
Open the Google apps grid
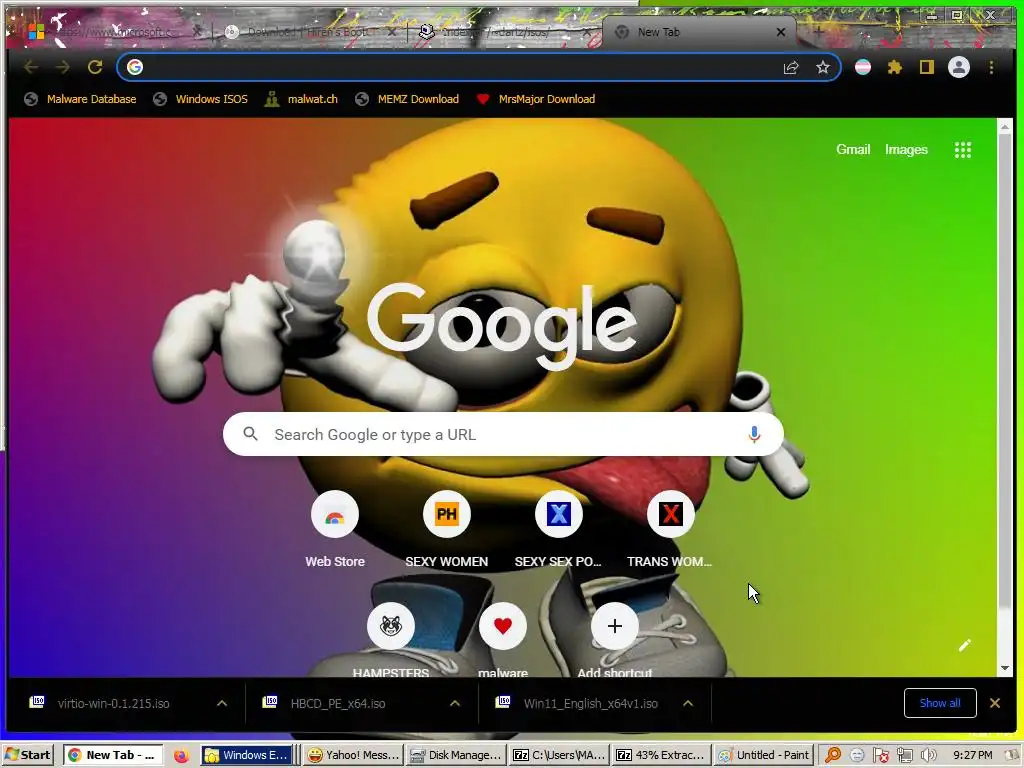coord(963,150)
